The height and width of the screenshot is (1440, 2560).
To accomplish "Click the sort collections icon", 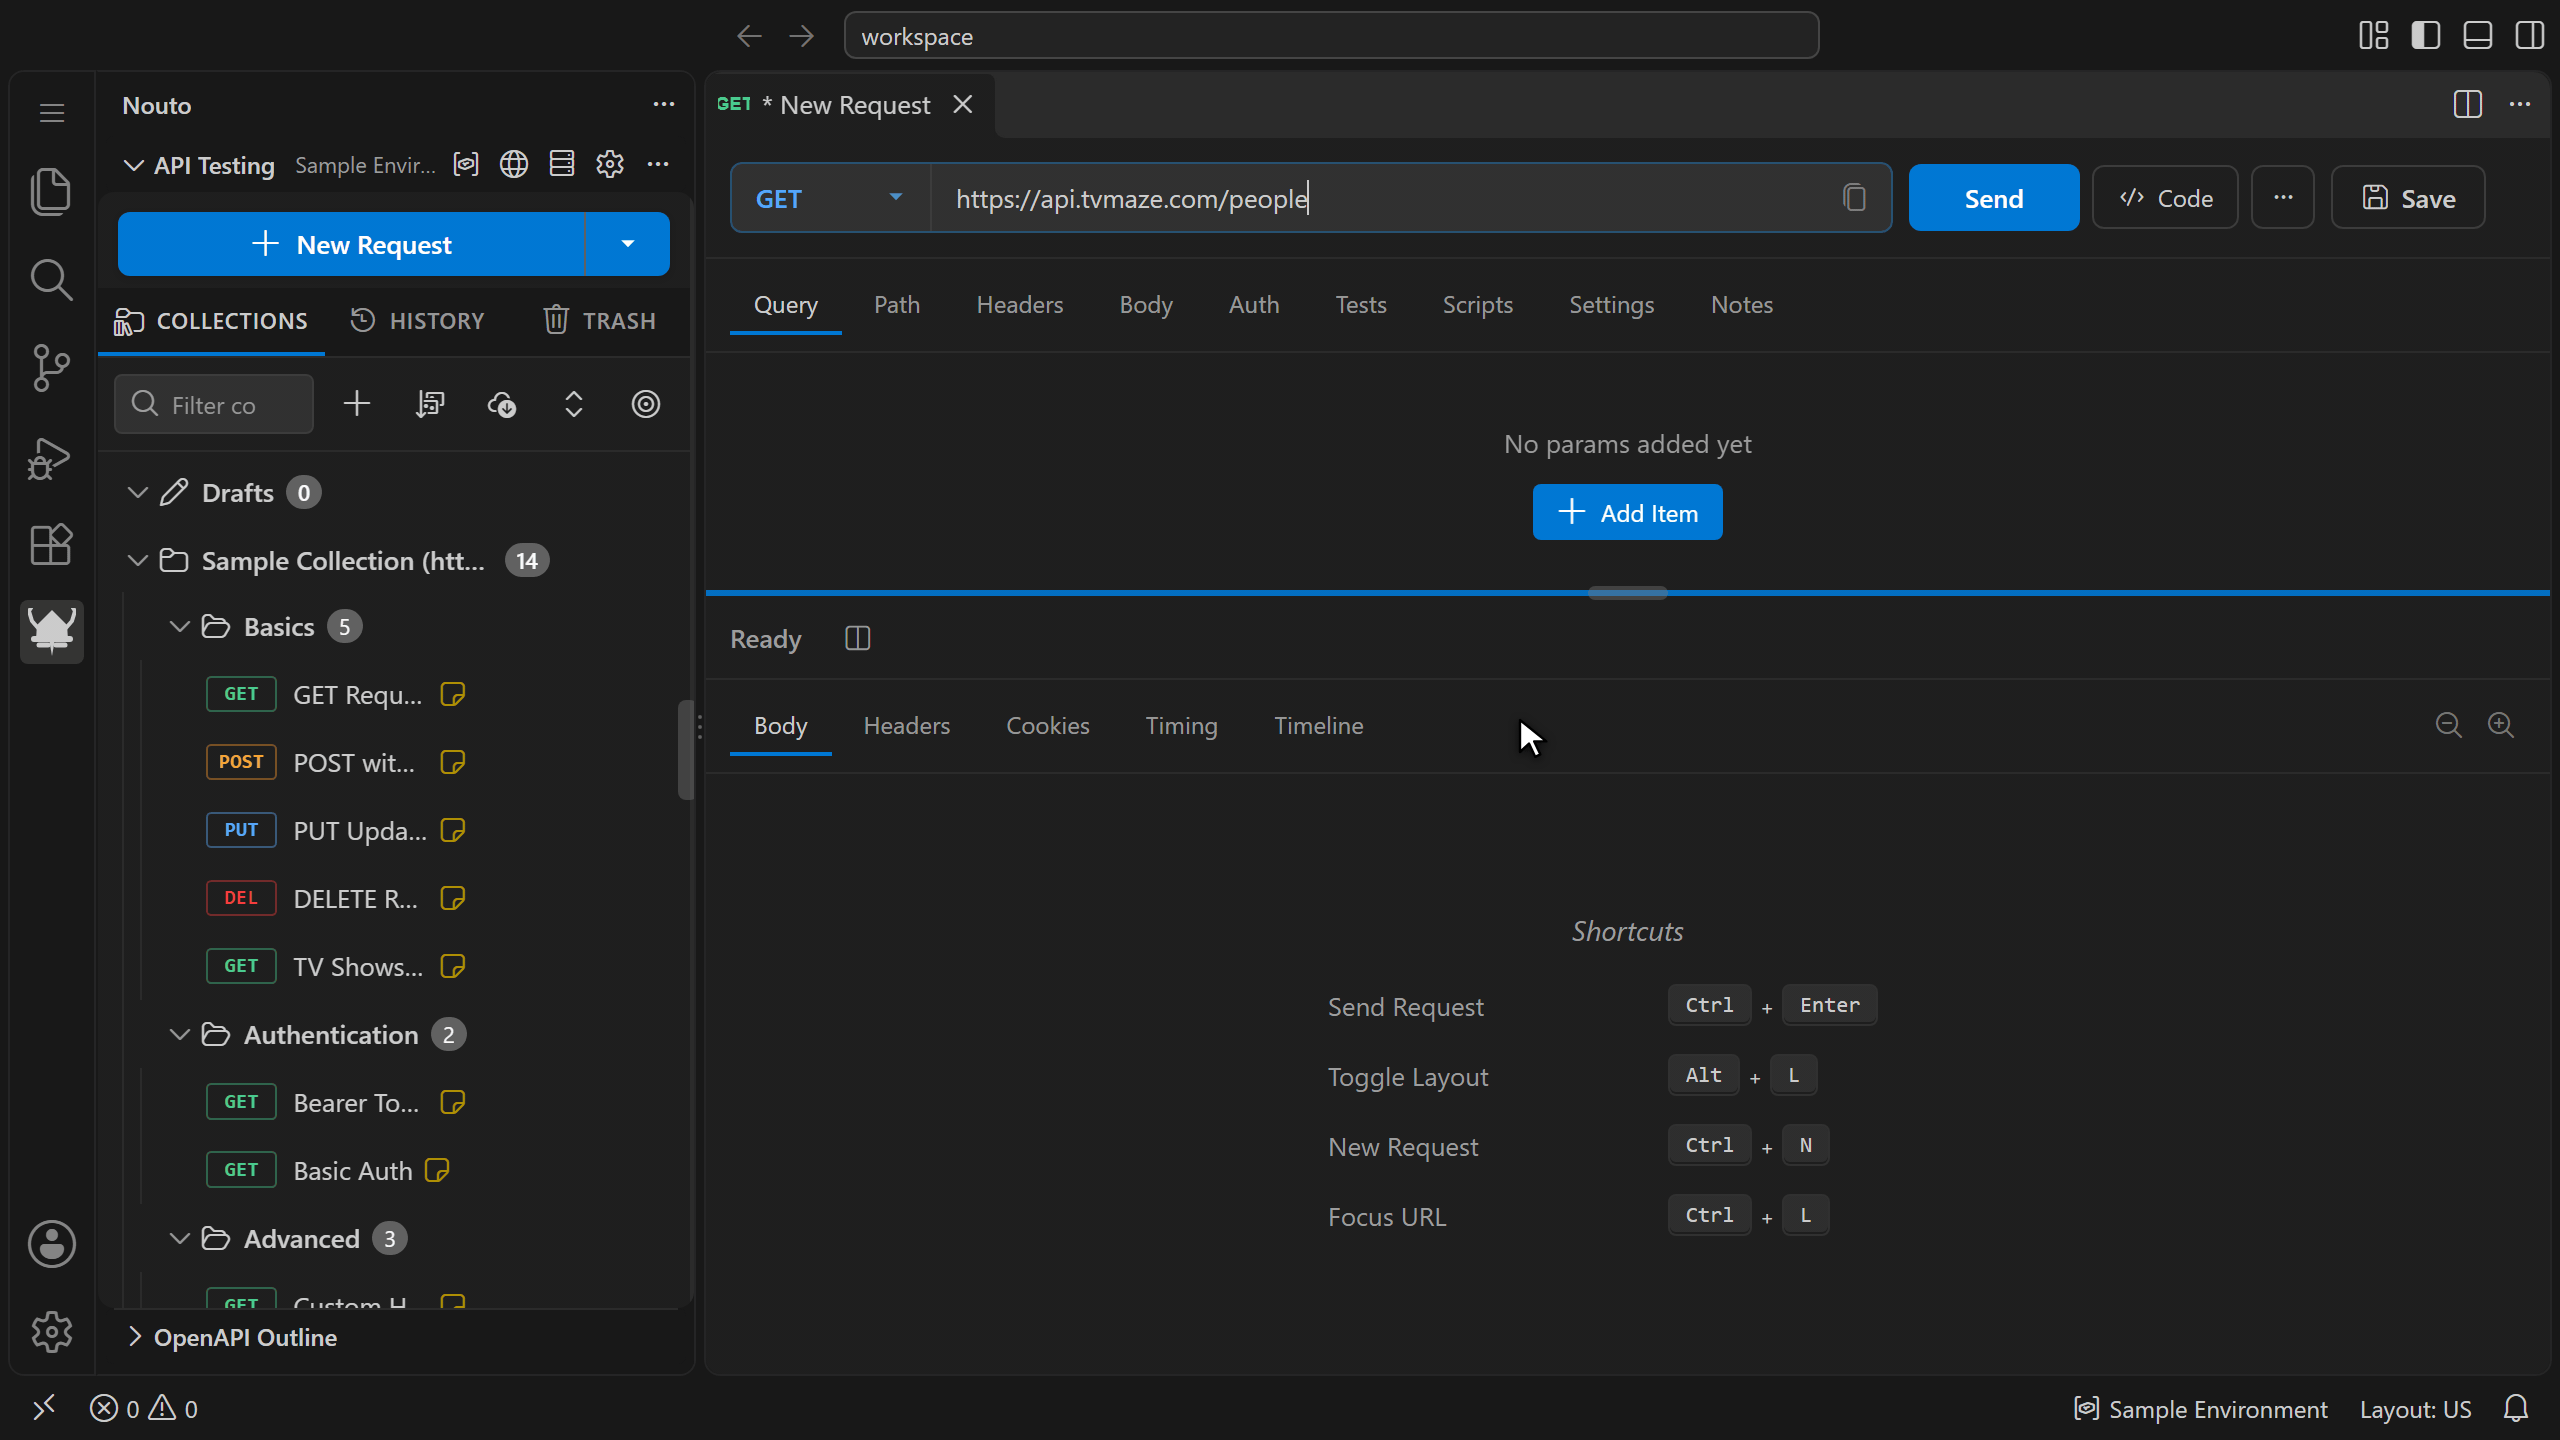I will [x=430, y=404].
